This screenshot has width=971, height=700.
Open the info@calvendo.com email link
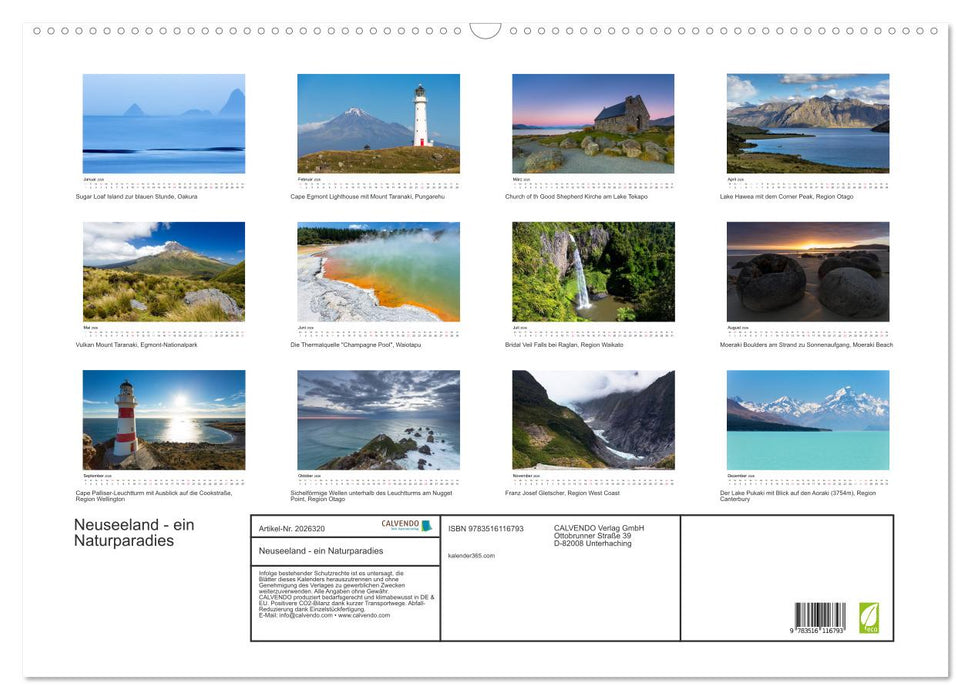(x=304, y=615)
